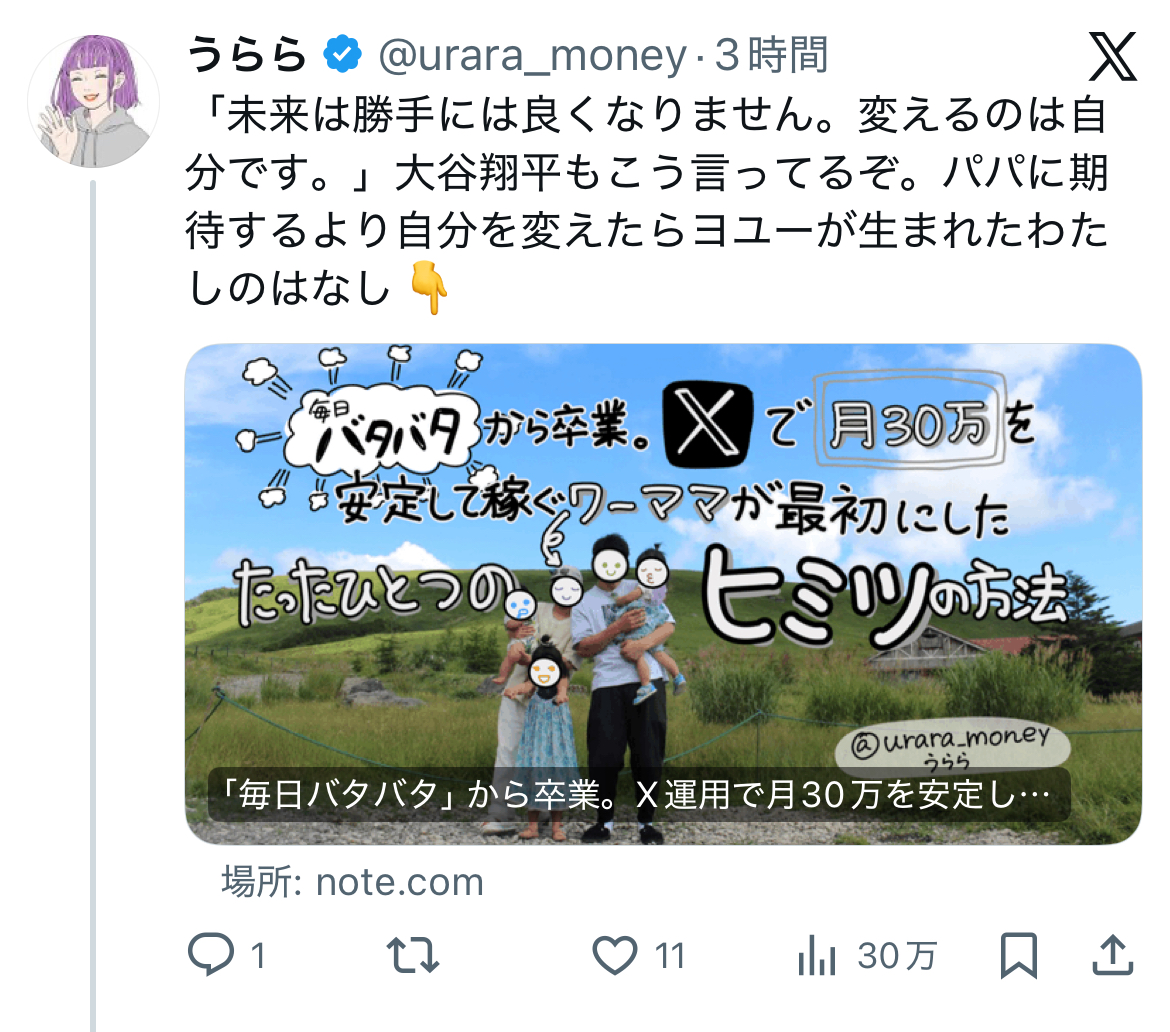Click the blue verified checkmark badge
Viewport: 1170px width, 1032px height.
(342, 54)
